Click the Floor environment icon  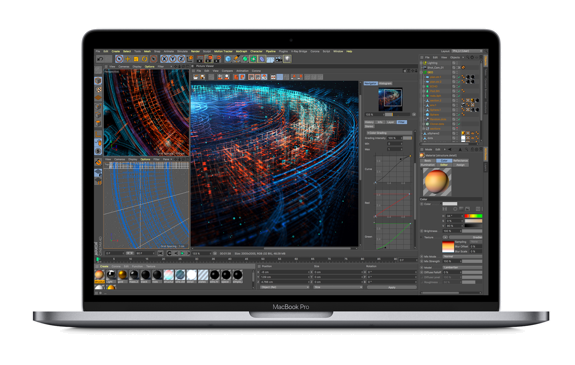pyautogui.click(x=270, y=59)
